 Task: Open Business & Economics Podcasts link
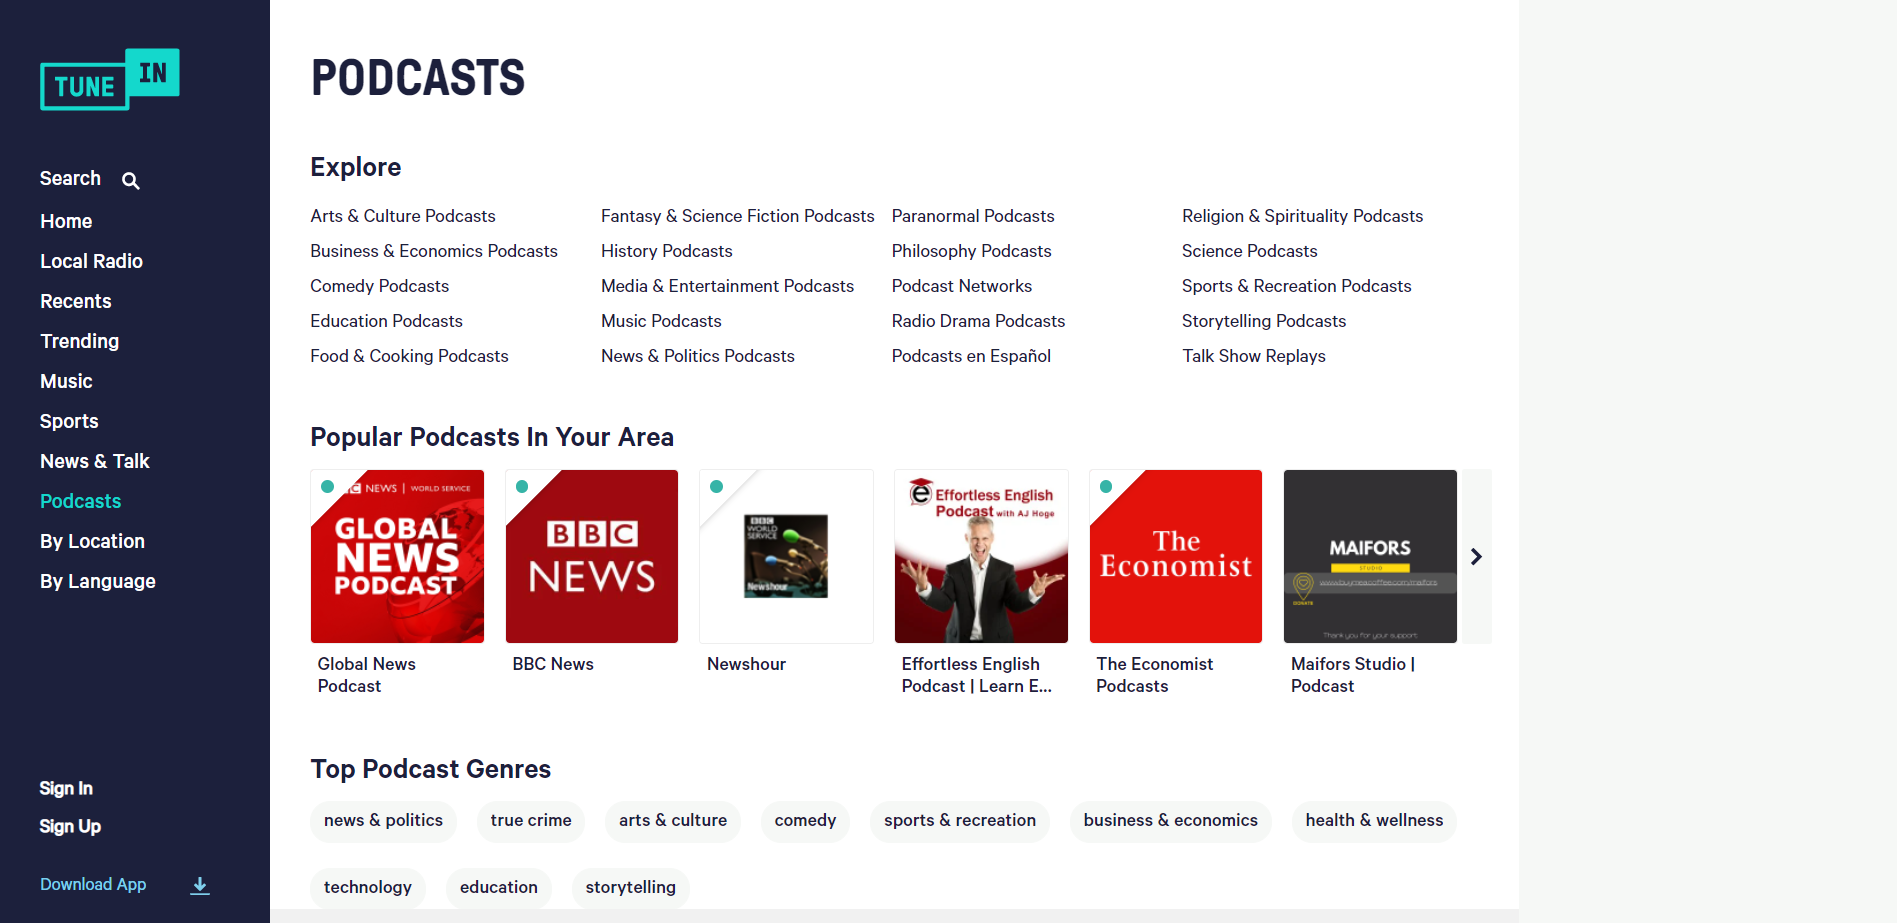click(x=434, y=251)
